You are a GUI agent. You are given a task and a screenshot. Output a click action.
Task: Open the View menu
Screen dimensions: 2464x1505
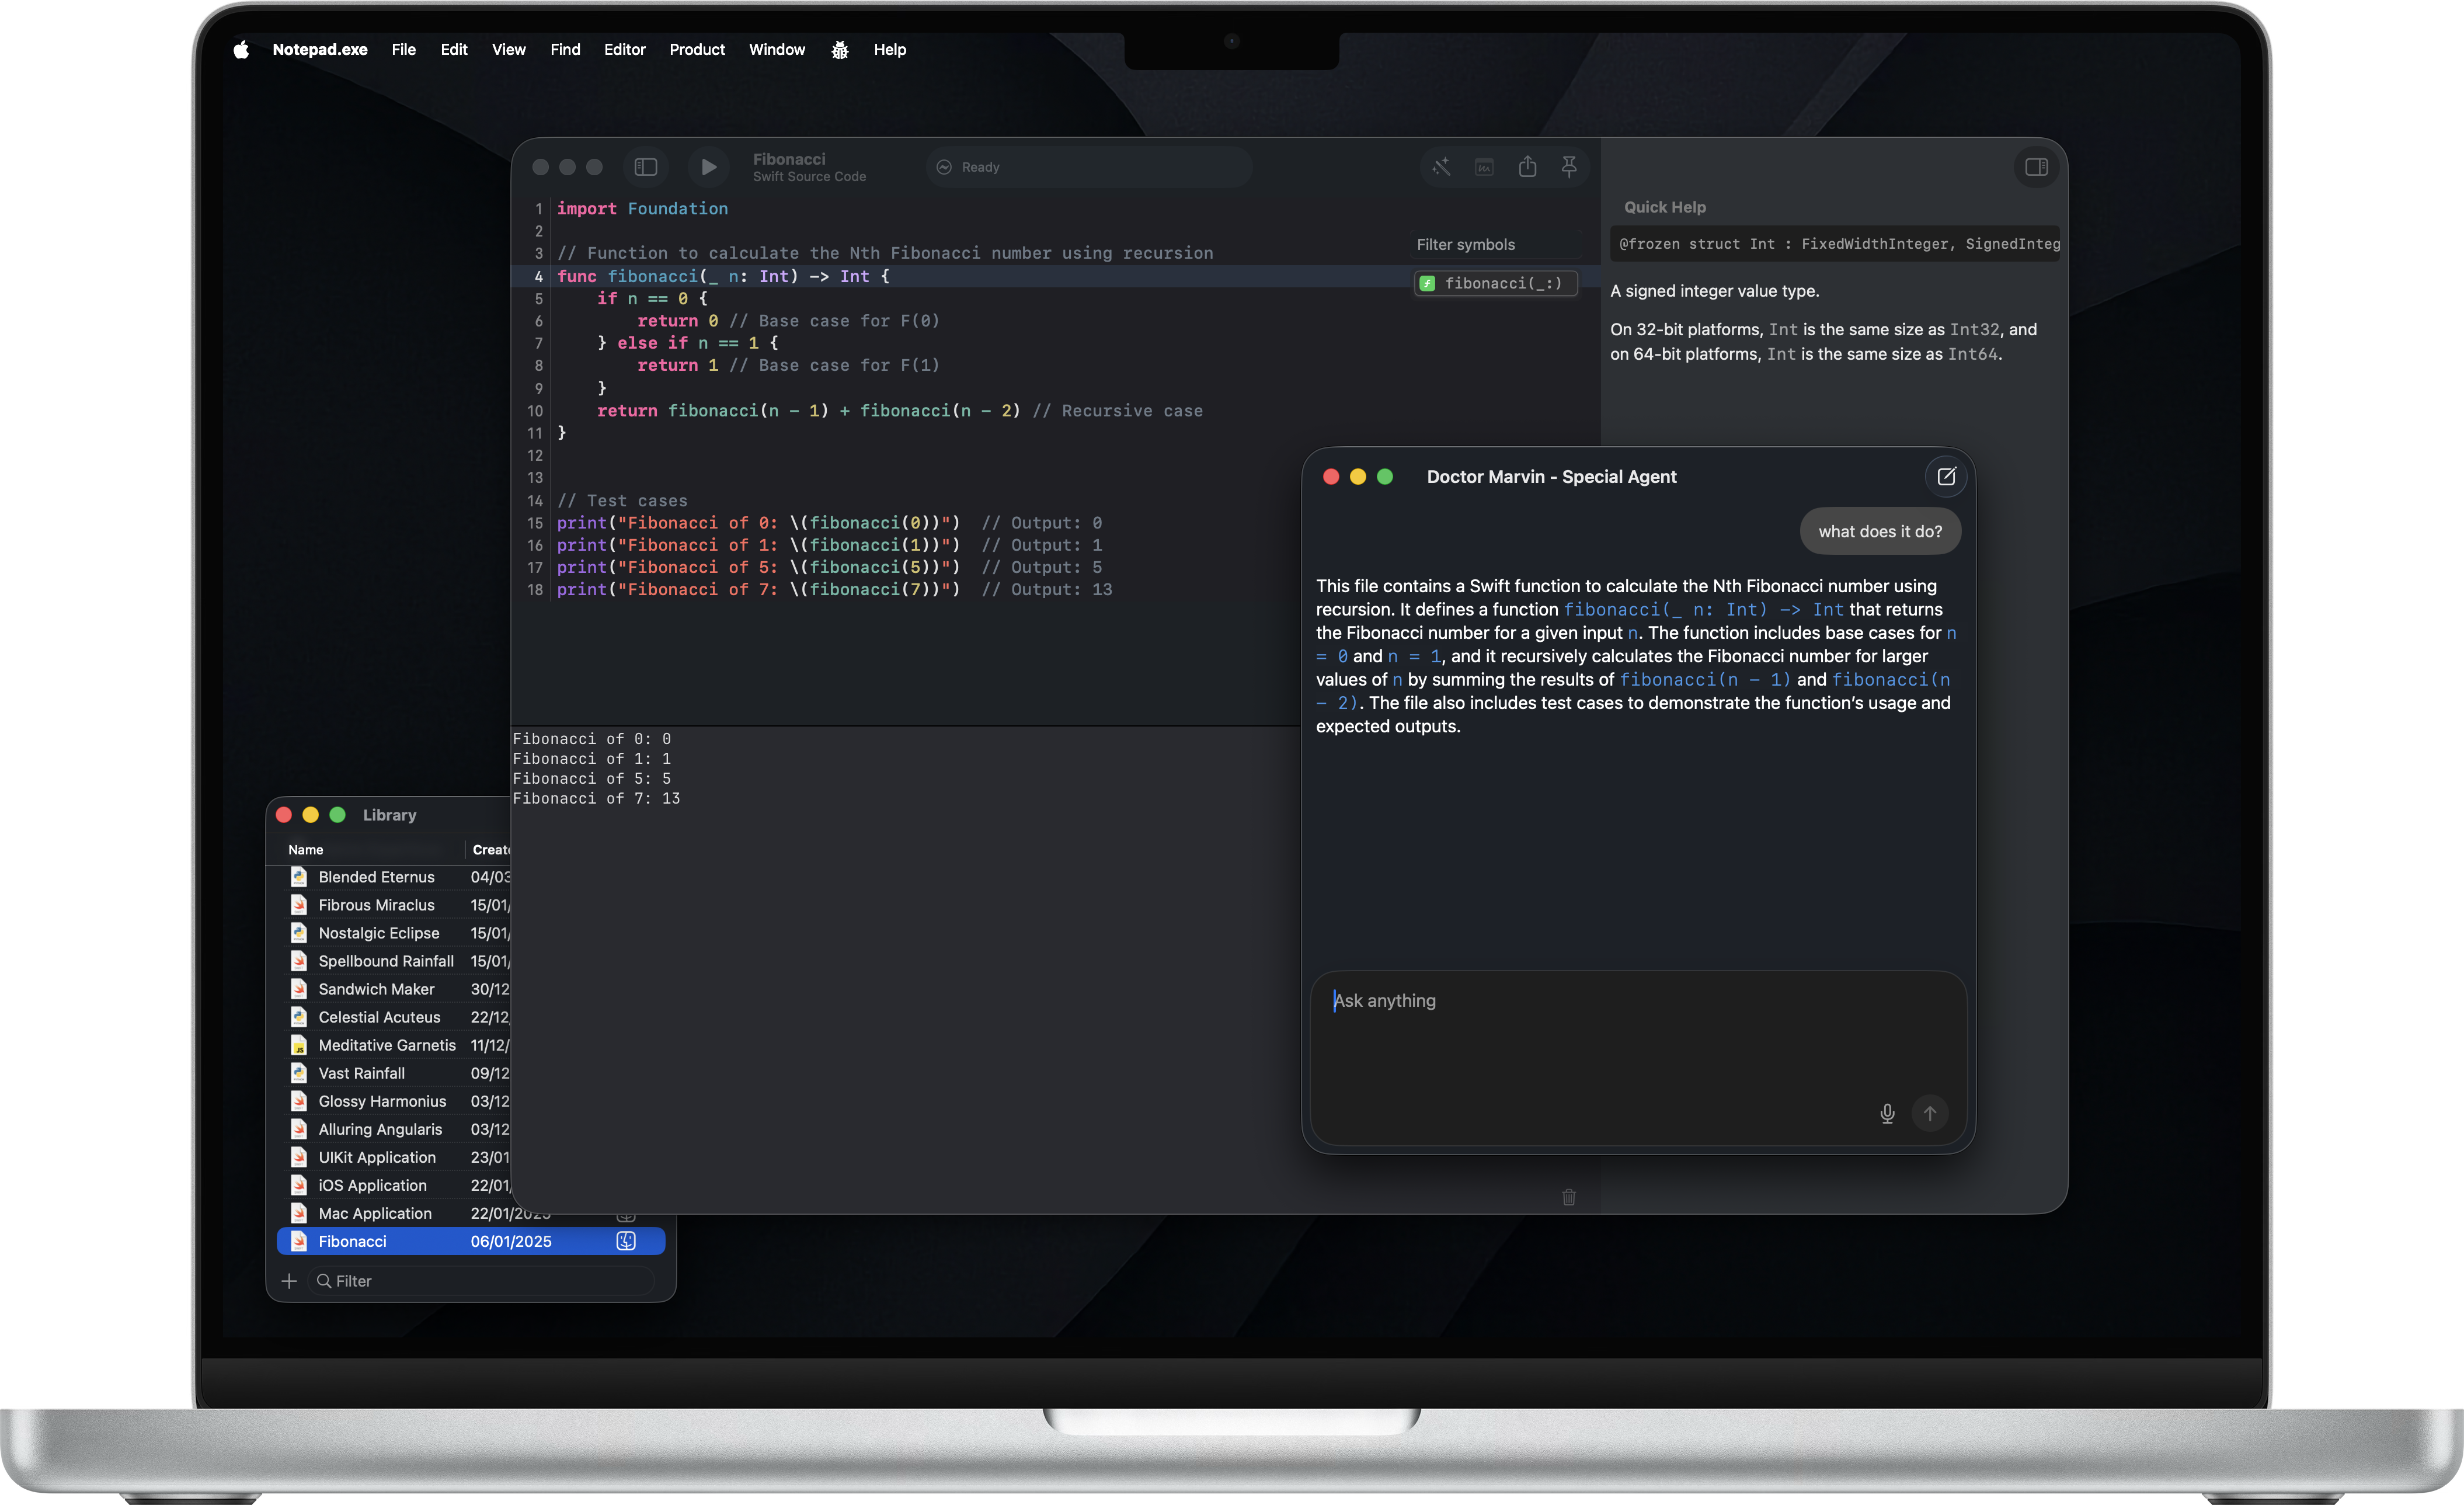click(509, 50)
